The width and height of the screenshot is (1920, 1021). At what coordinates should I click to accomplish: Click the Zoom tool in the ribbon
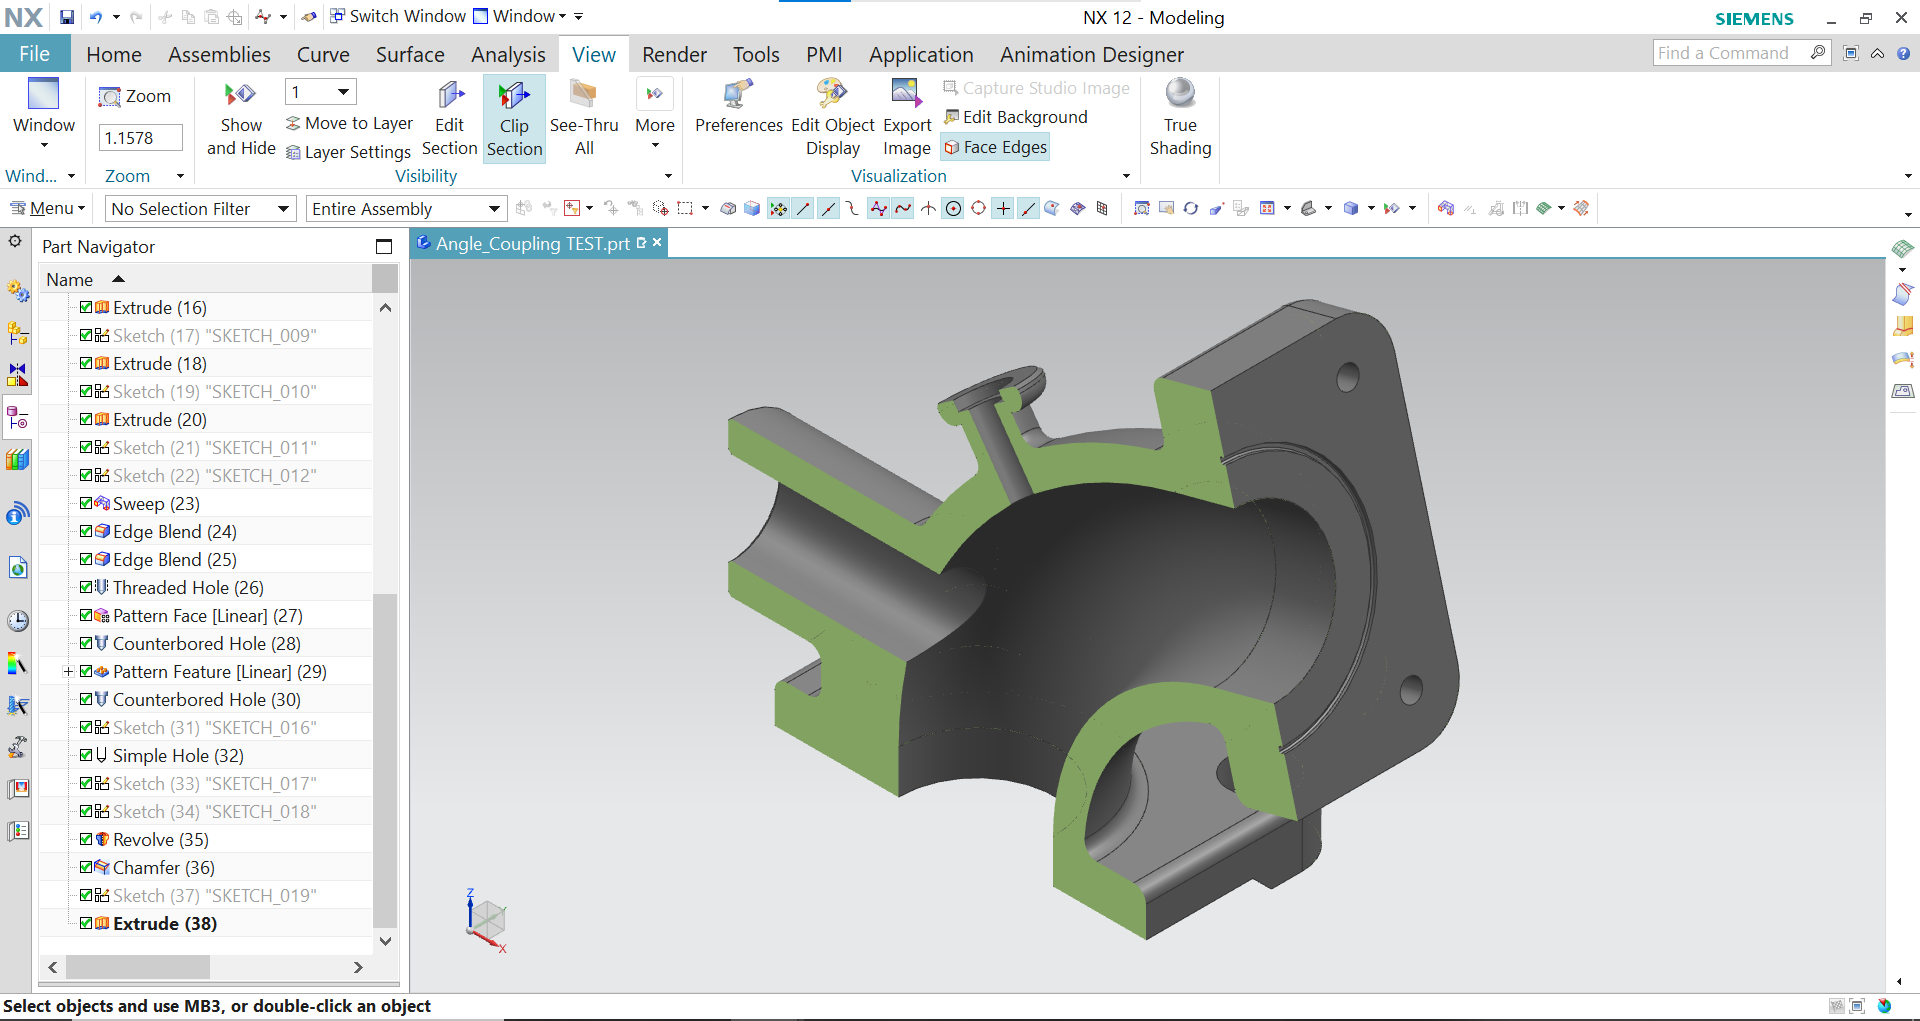click(x=135, y=96)
